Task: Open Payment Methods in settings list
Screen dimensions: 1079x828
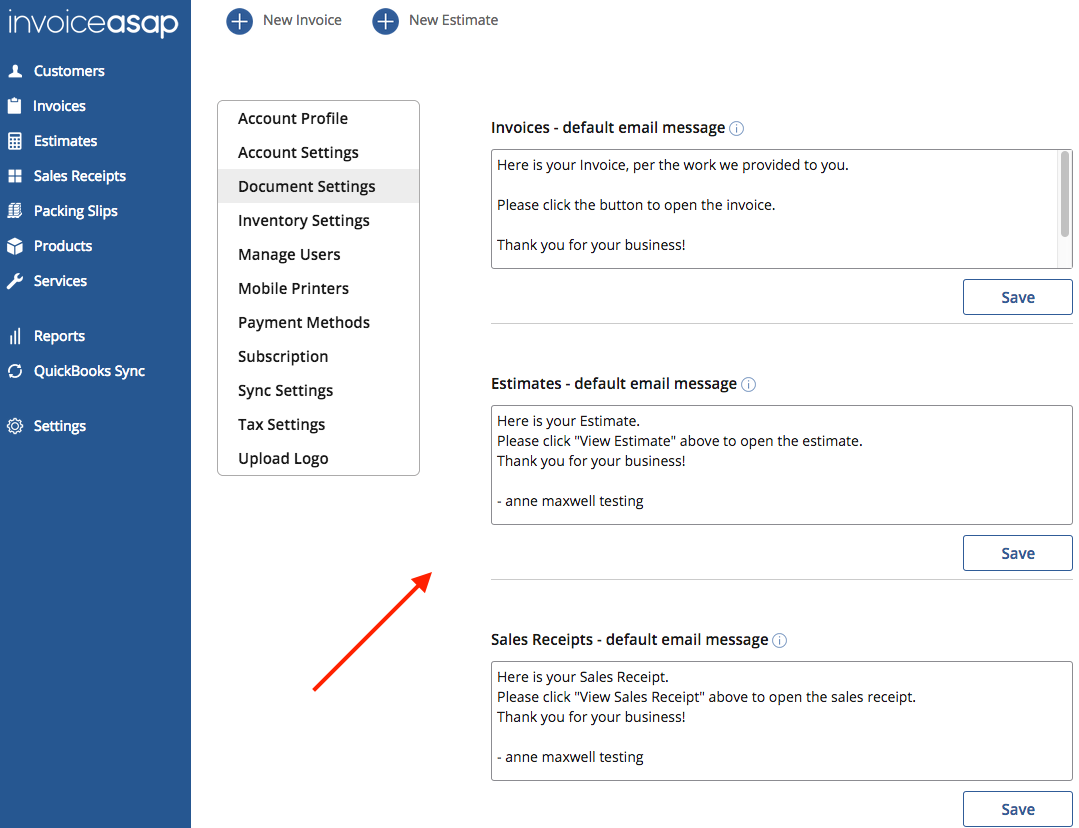Action: coord(304,322)
